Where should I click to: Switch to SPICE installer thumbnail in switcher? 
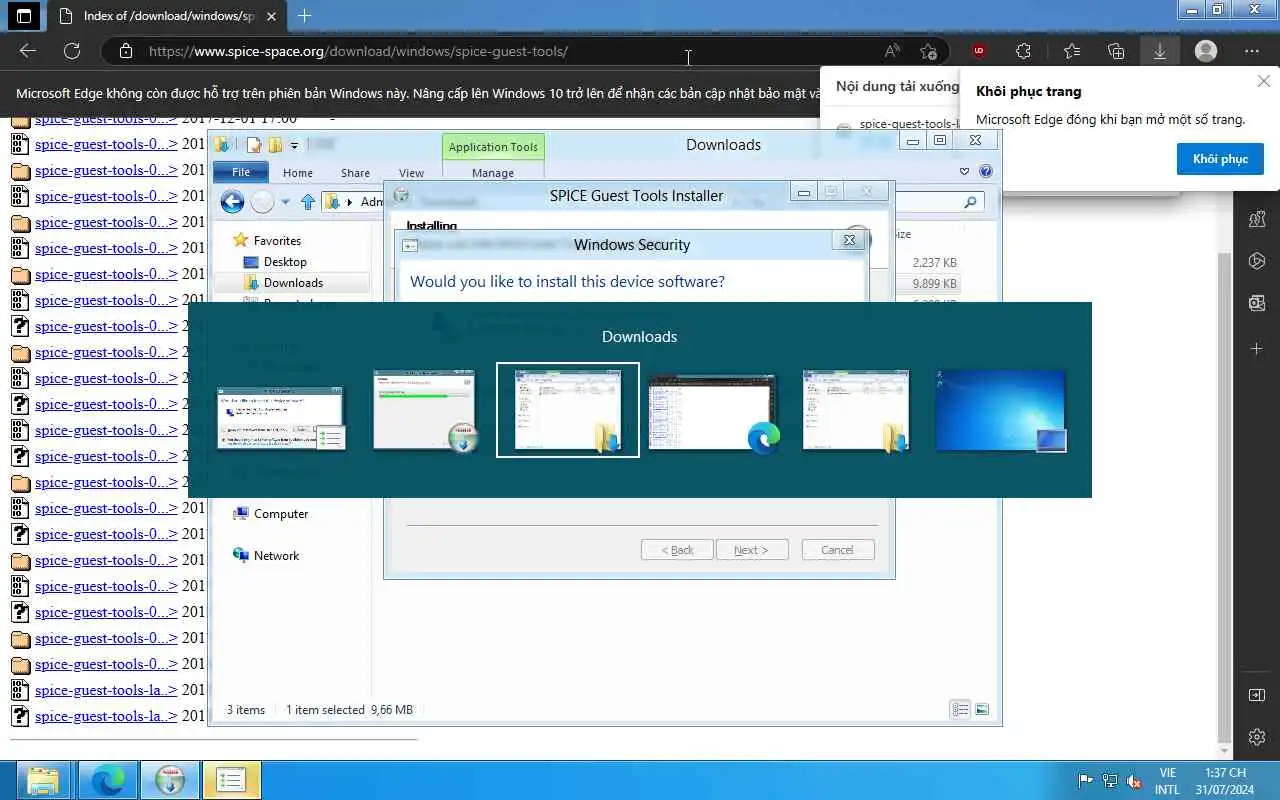click(425, 410)
